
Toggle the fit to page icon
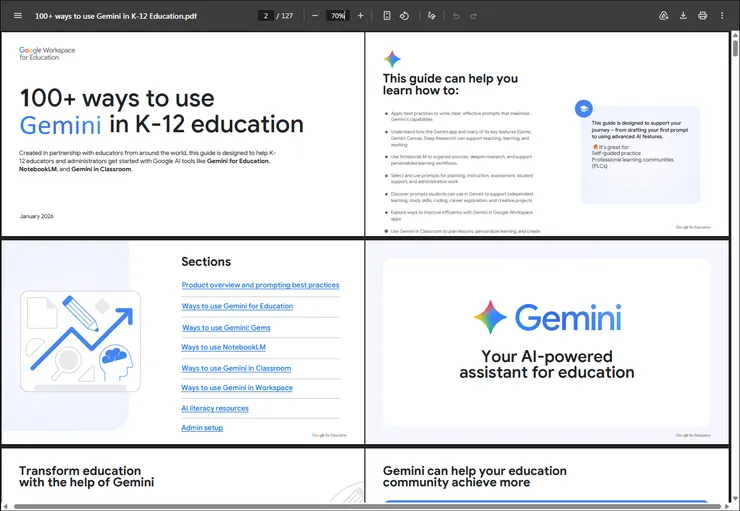[387, 16]
